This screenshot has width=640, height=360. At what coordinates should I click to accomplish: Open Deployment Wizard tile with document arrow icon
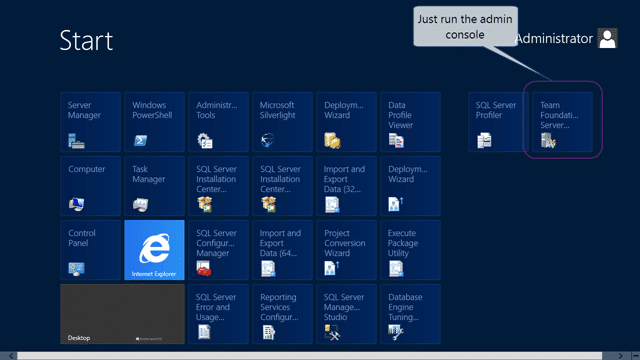click(411, 186)
